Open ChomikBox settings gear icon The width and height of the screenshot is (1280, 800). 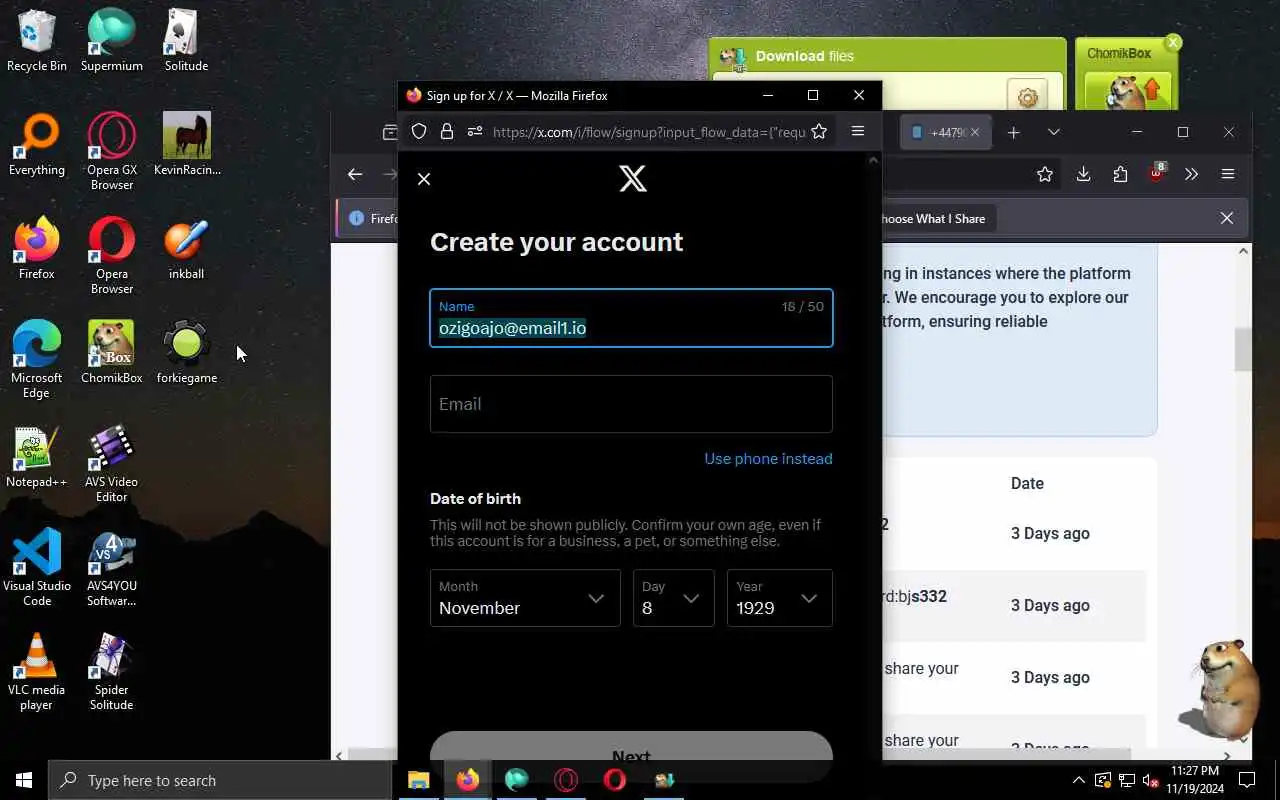1027,97
